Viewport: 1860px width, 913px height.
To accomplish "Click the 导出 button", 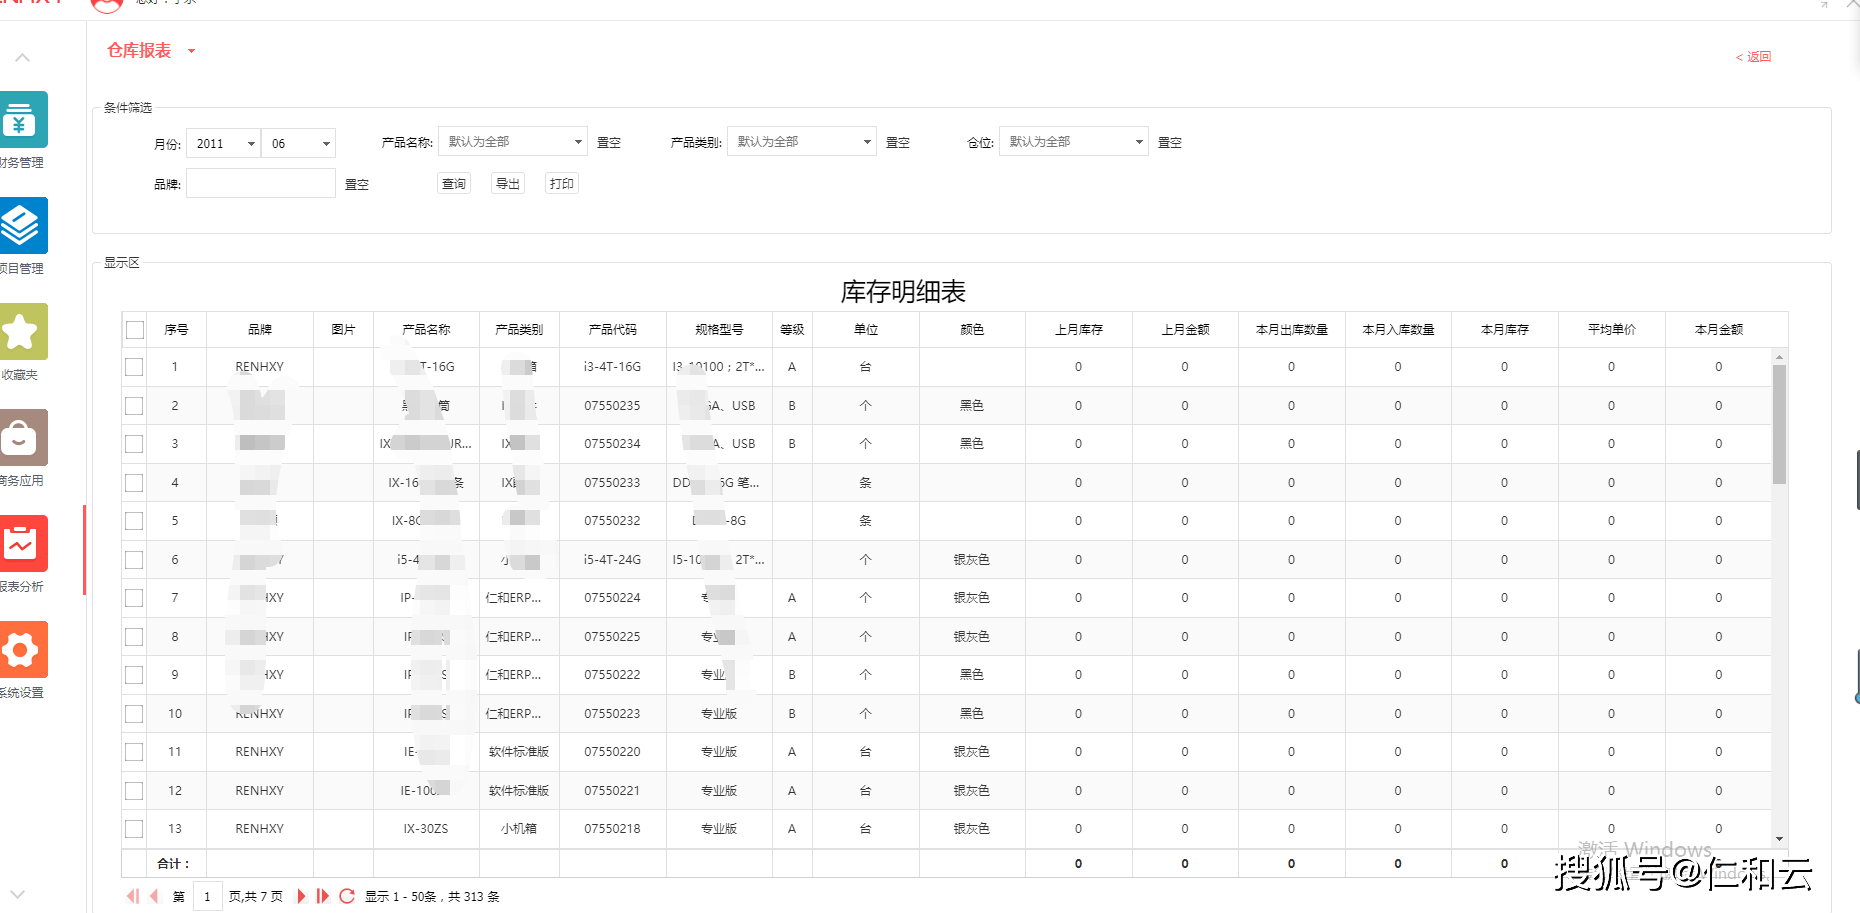I will coord(508,184).
